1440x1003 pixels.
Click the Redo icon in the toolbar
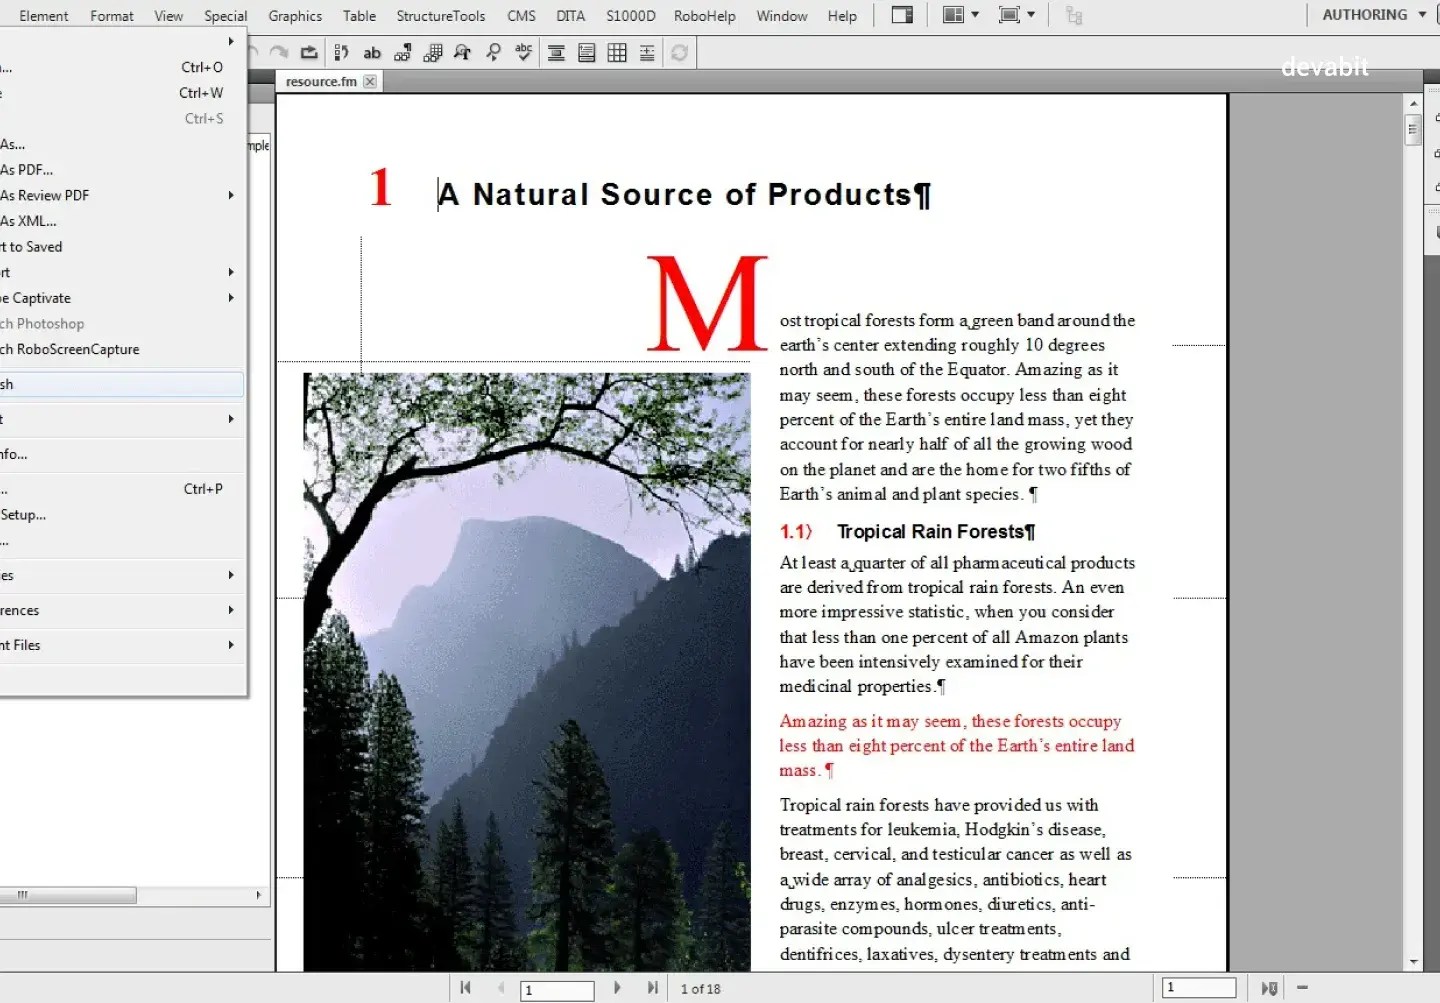point(279,52)
